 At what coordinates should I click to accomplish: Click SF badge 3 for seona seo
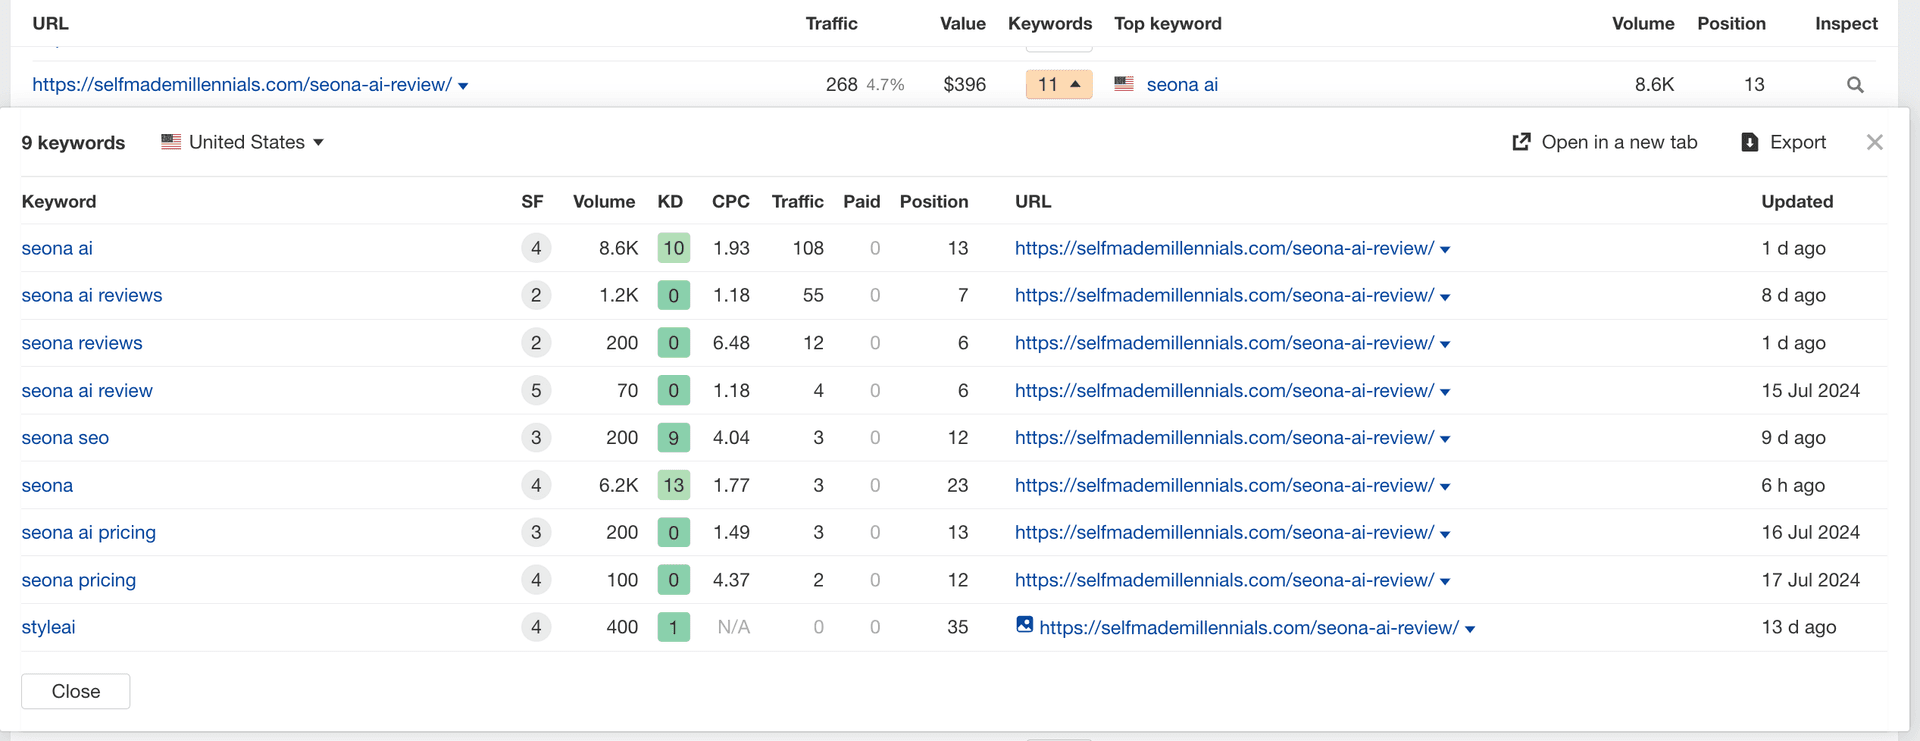(x=536, y=437)
